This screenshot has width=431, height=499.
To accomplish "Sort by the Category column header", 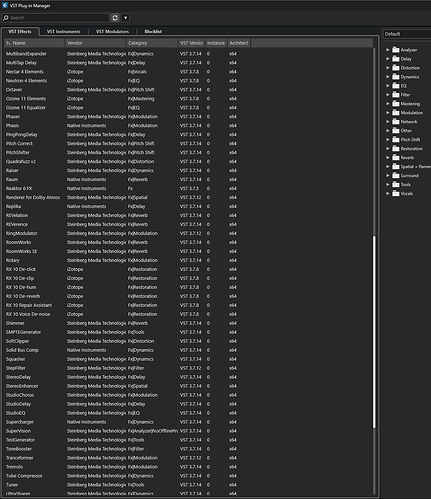I will pyautogui.click(x=152, y=43).
